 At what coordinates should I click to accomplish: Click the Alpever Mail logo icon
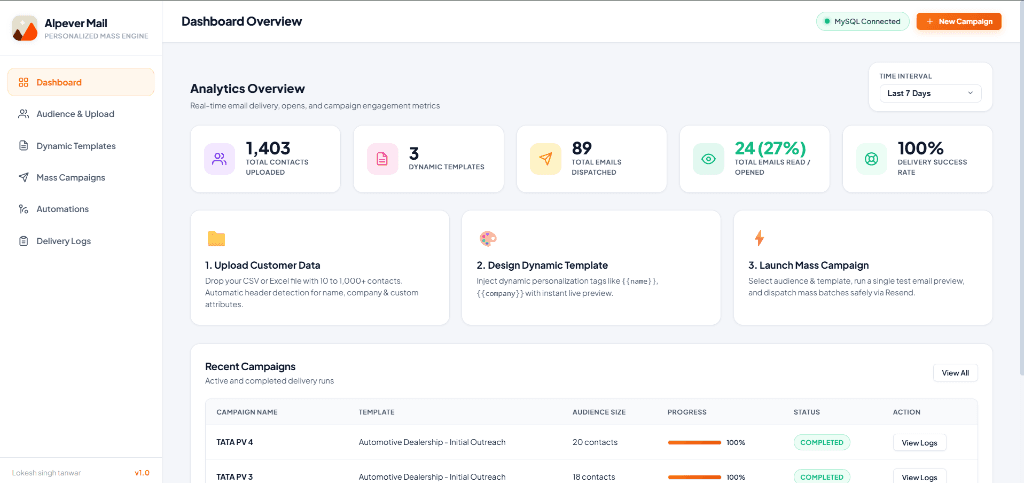[25, 29]
